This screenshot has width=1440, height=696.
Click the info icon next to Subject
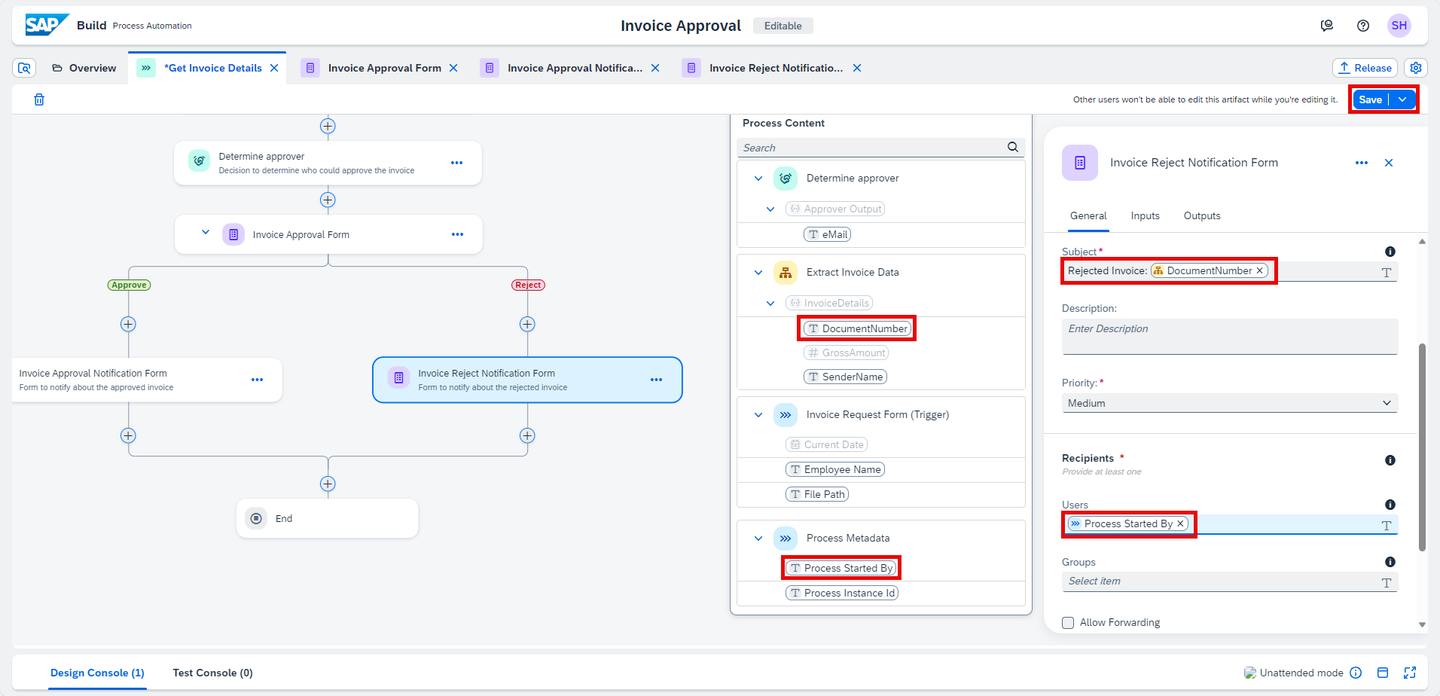(1390, 252)
